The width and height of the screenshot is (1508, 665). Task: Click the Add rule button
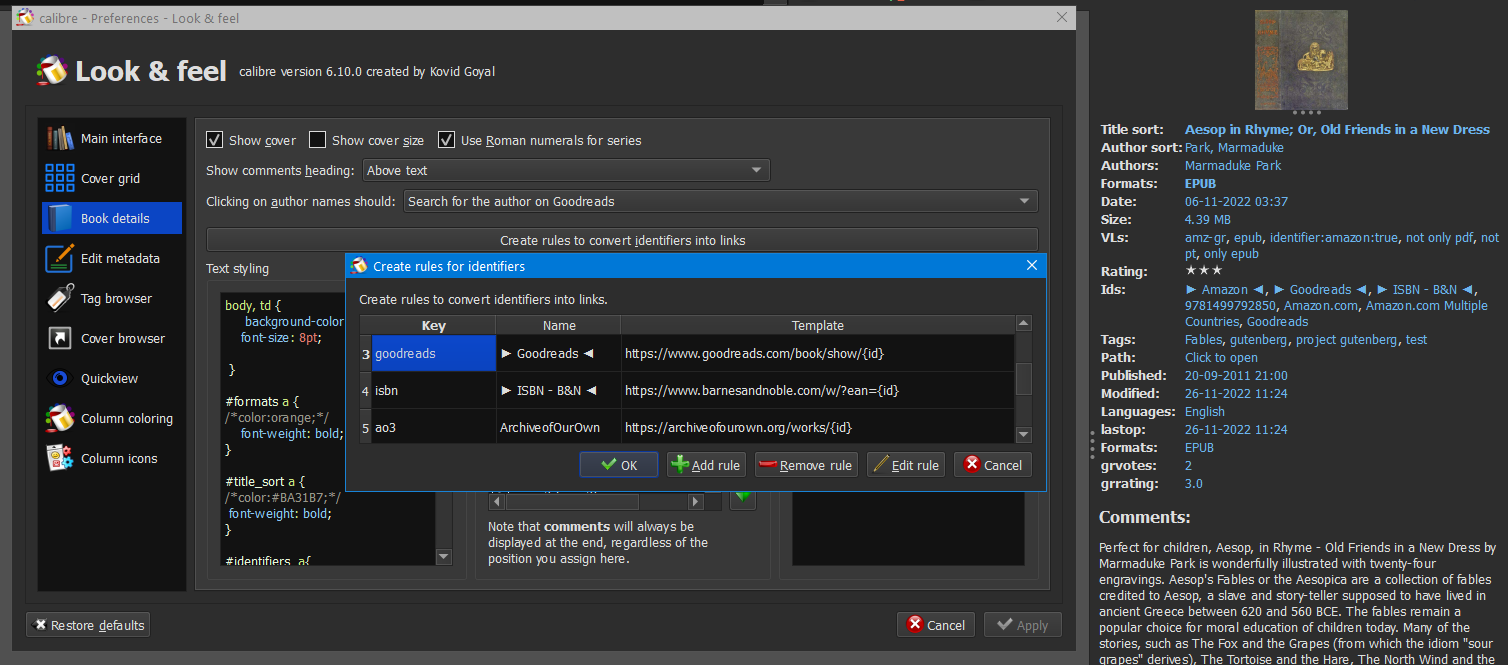[x=706, y=465]
